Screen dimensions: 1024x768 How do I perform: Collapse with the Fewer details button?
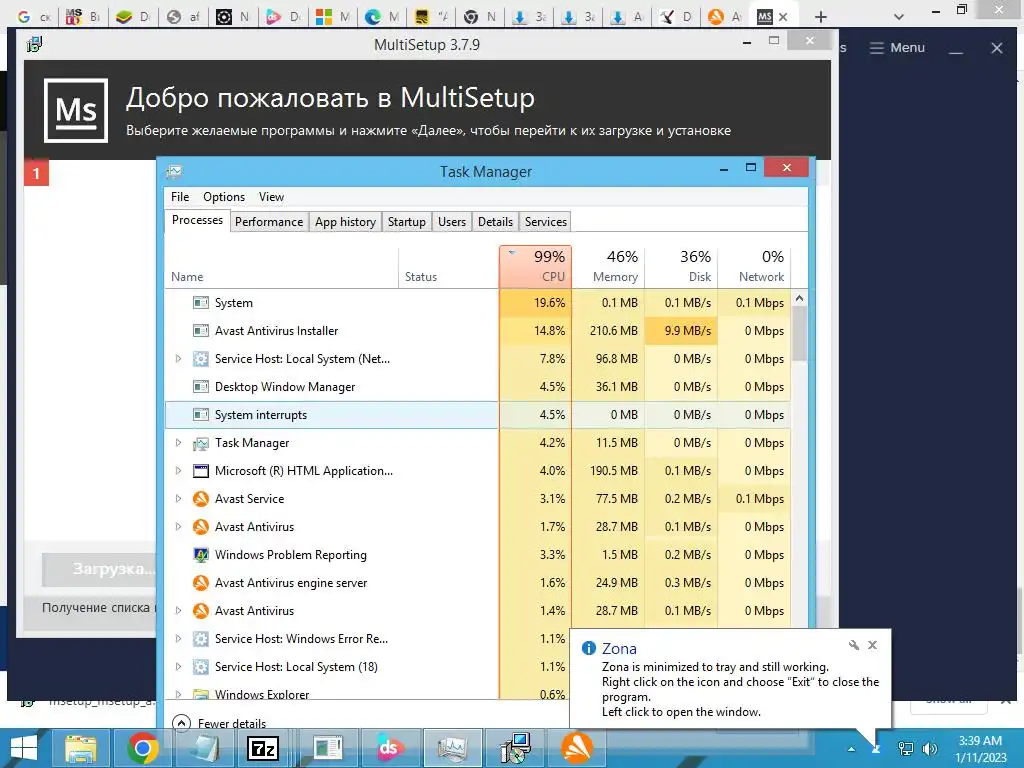pyautogui.click(x=219, y=723)
